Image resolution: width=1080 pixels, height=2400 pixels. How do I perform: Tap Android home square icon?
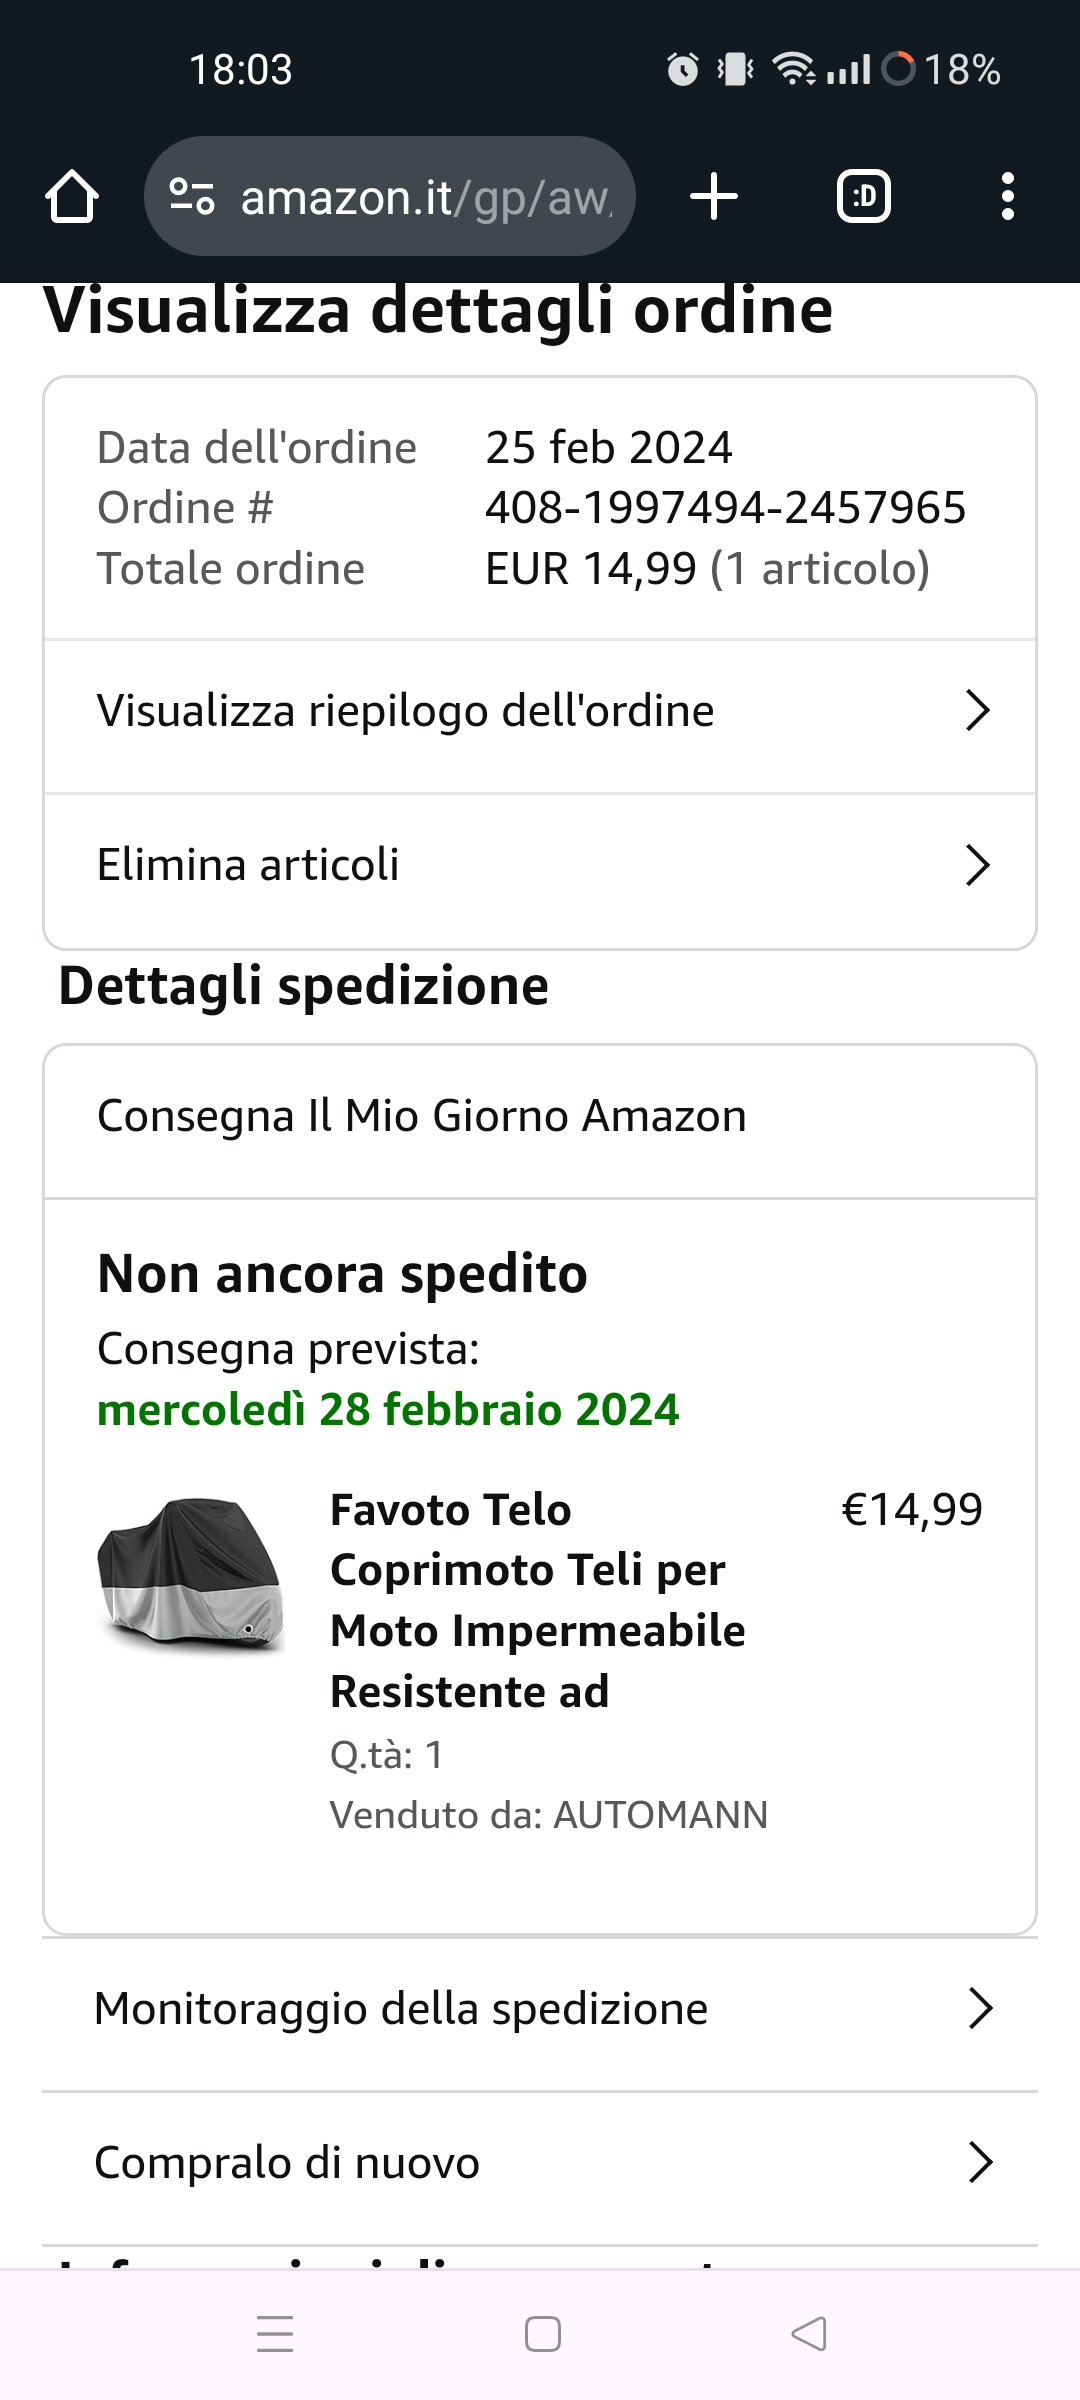click(542, 2334)
